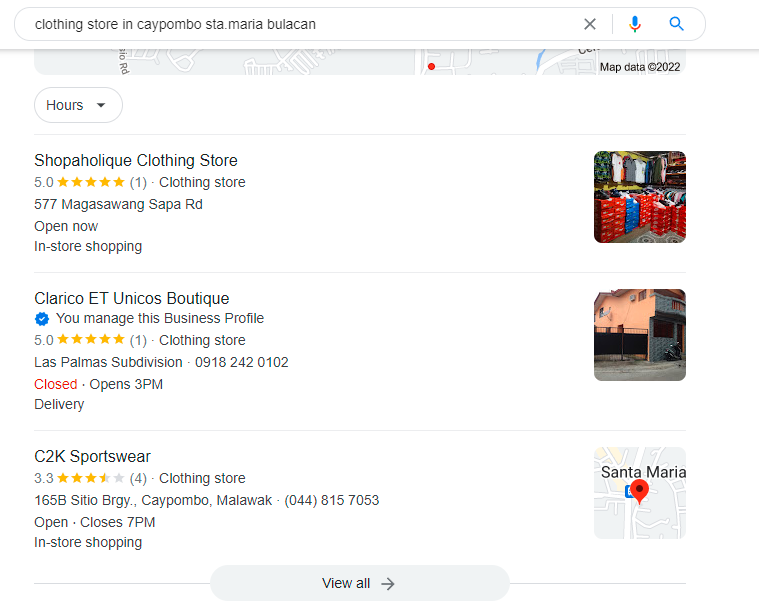Click phone number 0918 242 0102
Image resolution: width=759 pixels, height=616 pixels.
pyautogui.click(x=242, y=362)
